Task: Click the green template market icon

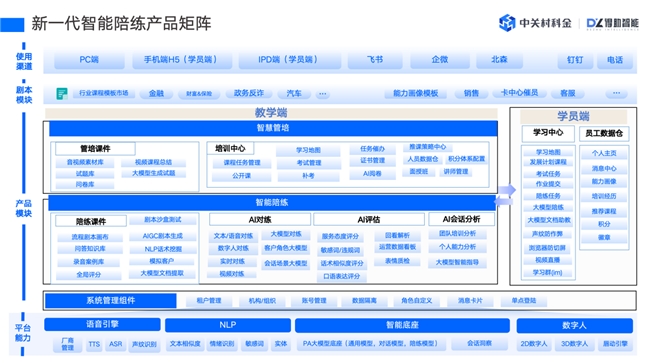Action: (62, 94)
